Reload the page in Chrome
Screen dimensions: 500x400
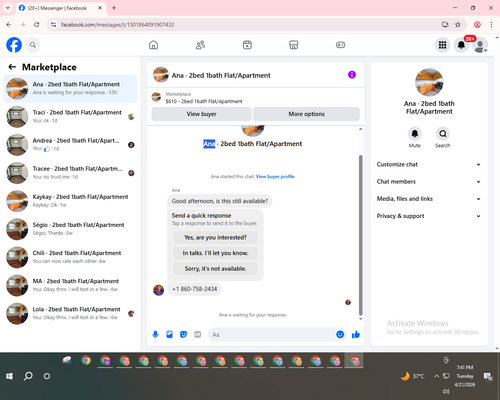[37, 25]
